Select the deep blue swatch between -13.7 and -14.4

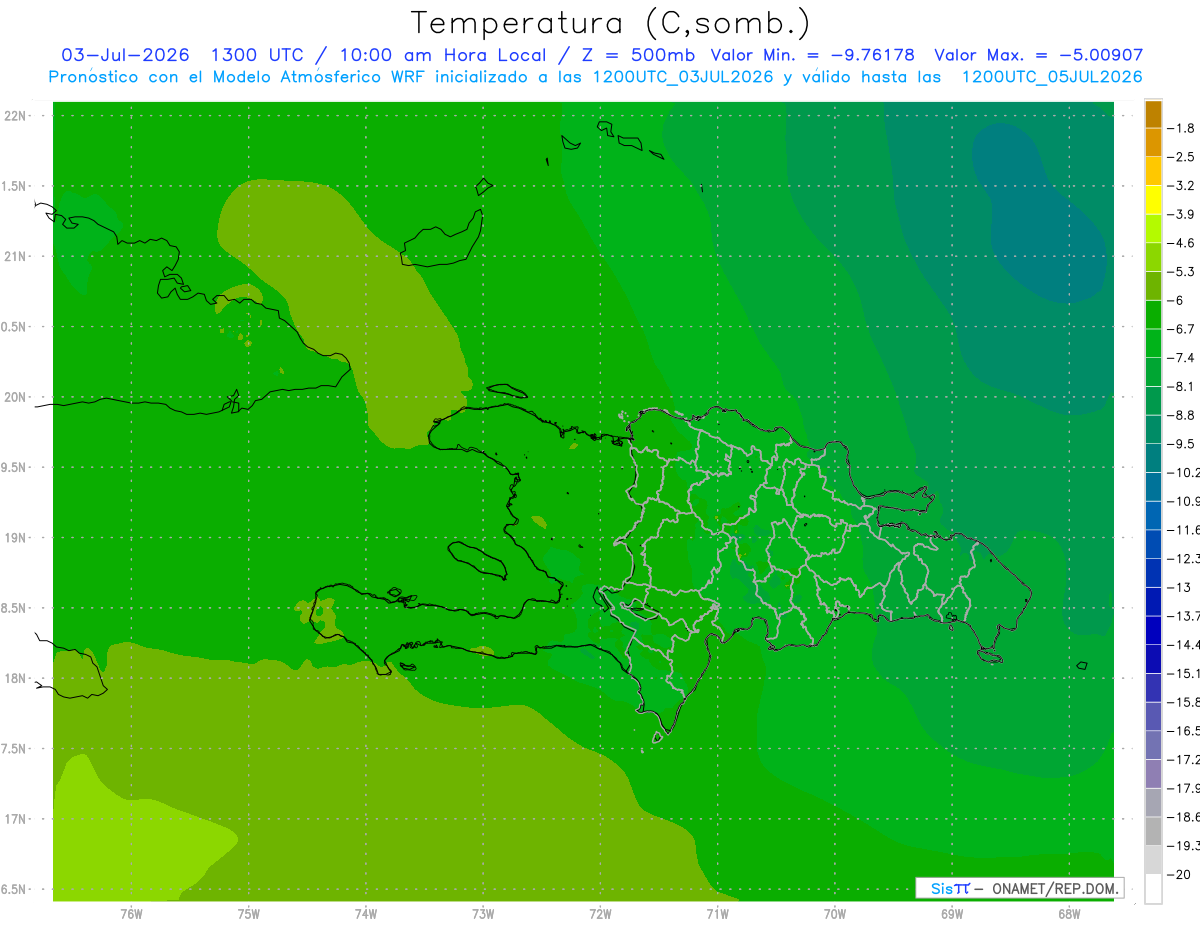[1153, 630]
